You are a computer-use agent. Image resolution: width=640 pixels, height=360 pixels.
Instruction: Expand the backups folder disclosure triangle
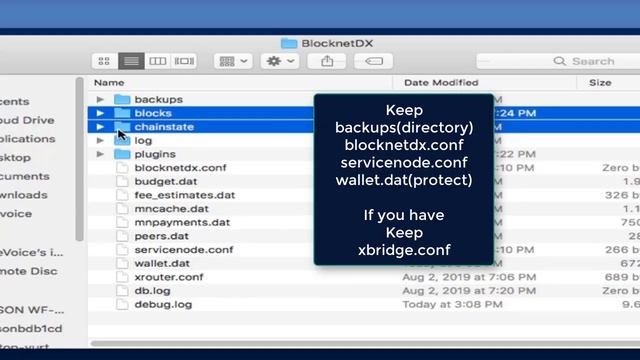pos(100,99)
